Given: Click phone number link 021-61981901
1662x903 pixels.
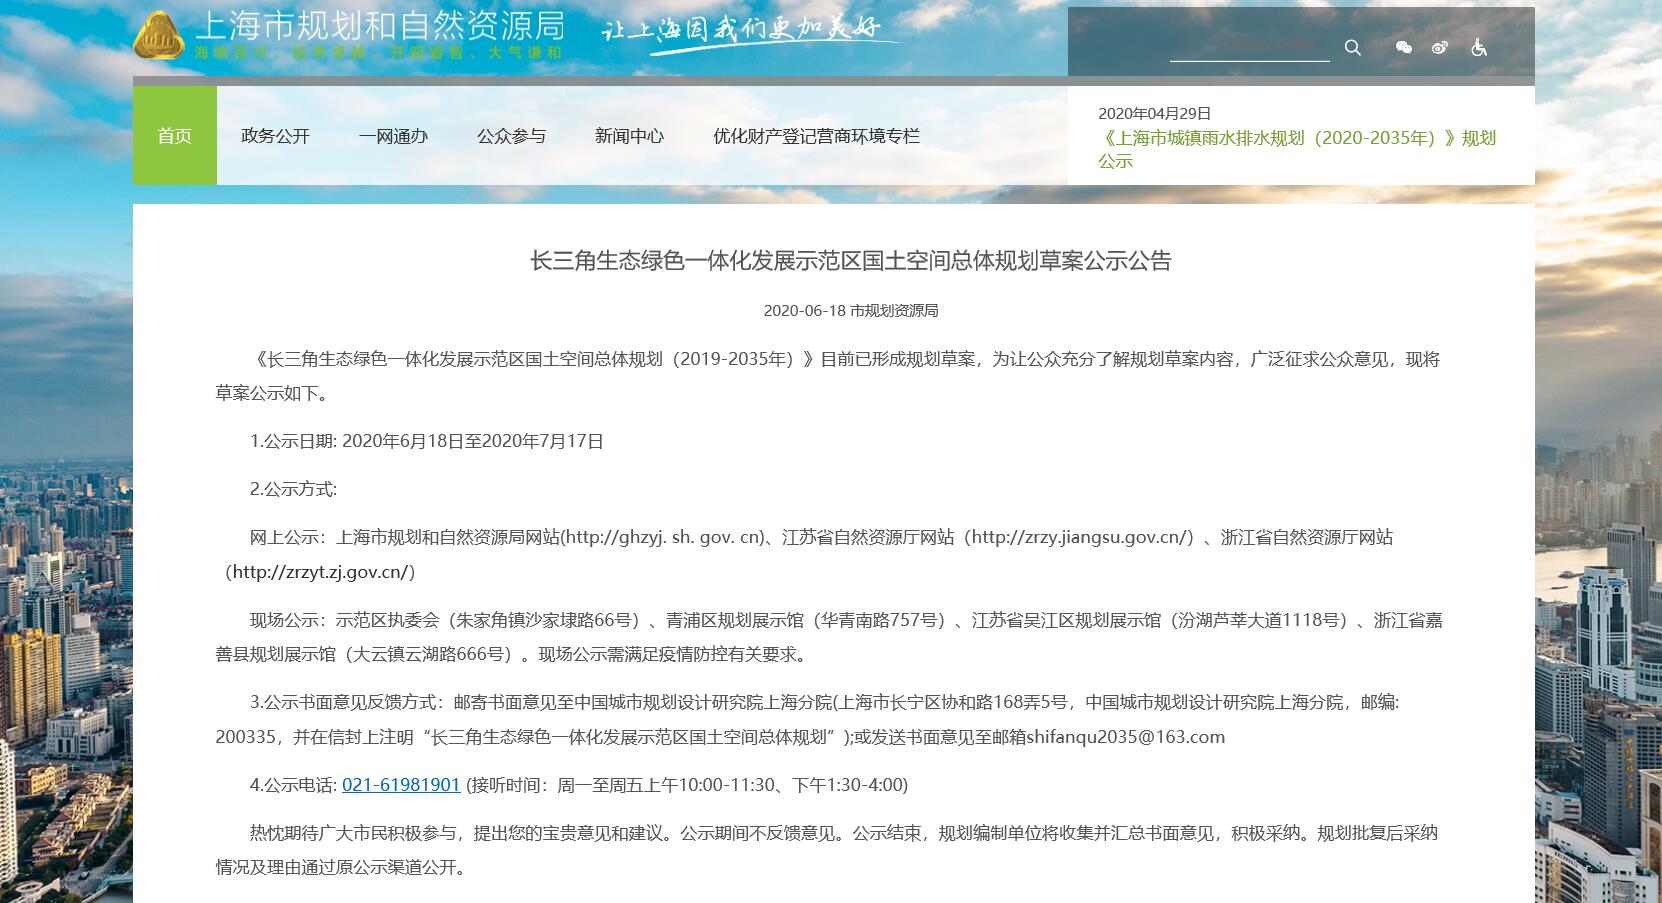Looking at the screenshot, I should pos(401,785).
